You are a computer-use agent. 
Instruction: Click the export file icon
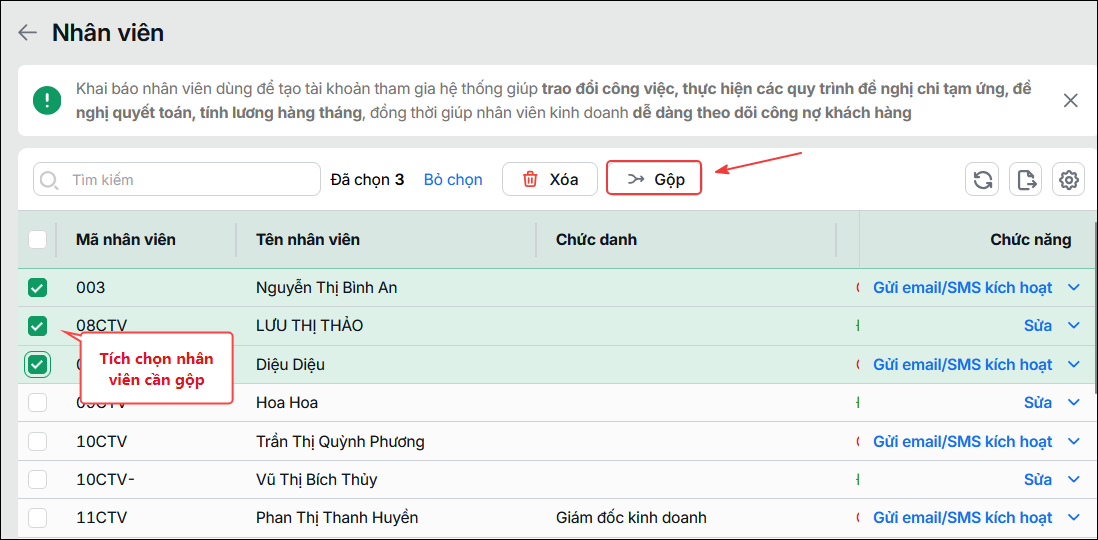point(1026,179)
